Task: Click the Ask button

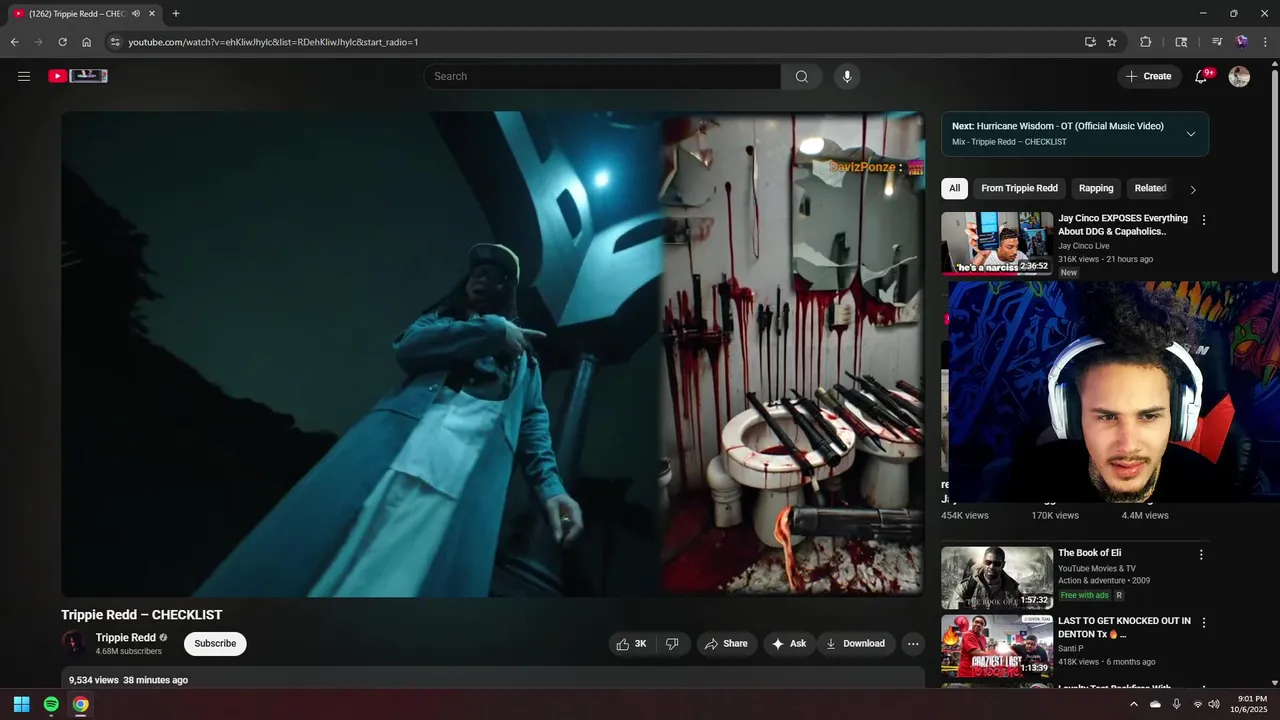Action: tap(789, 644)
